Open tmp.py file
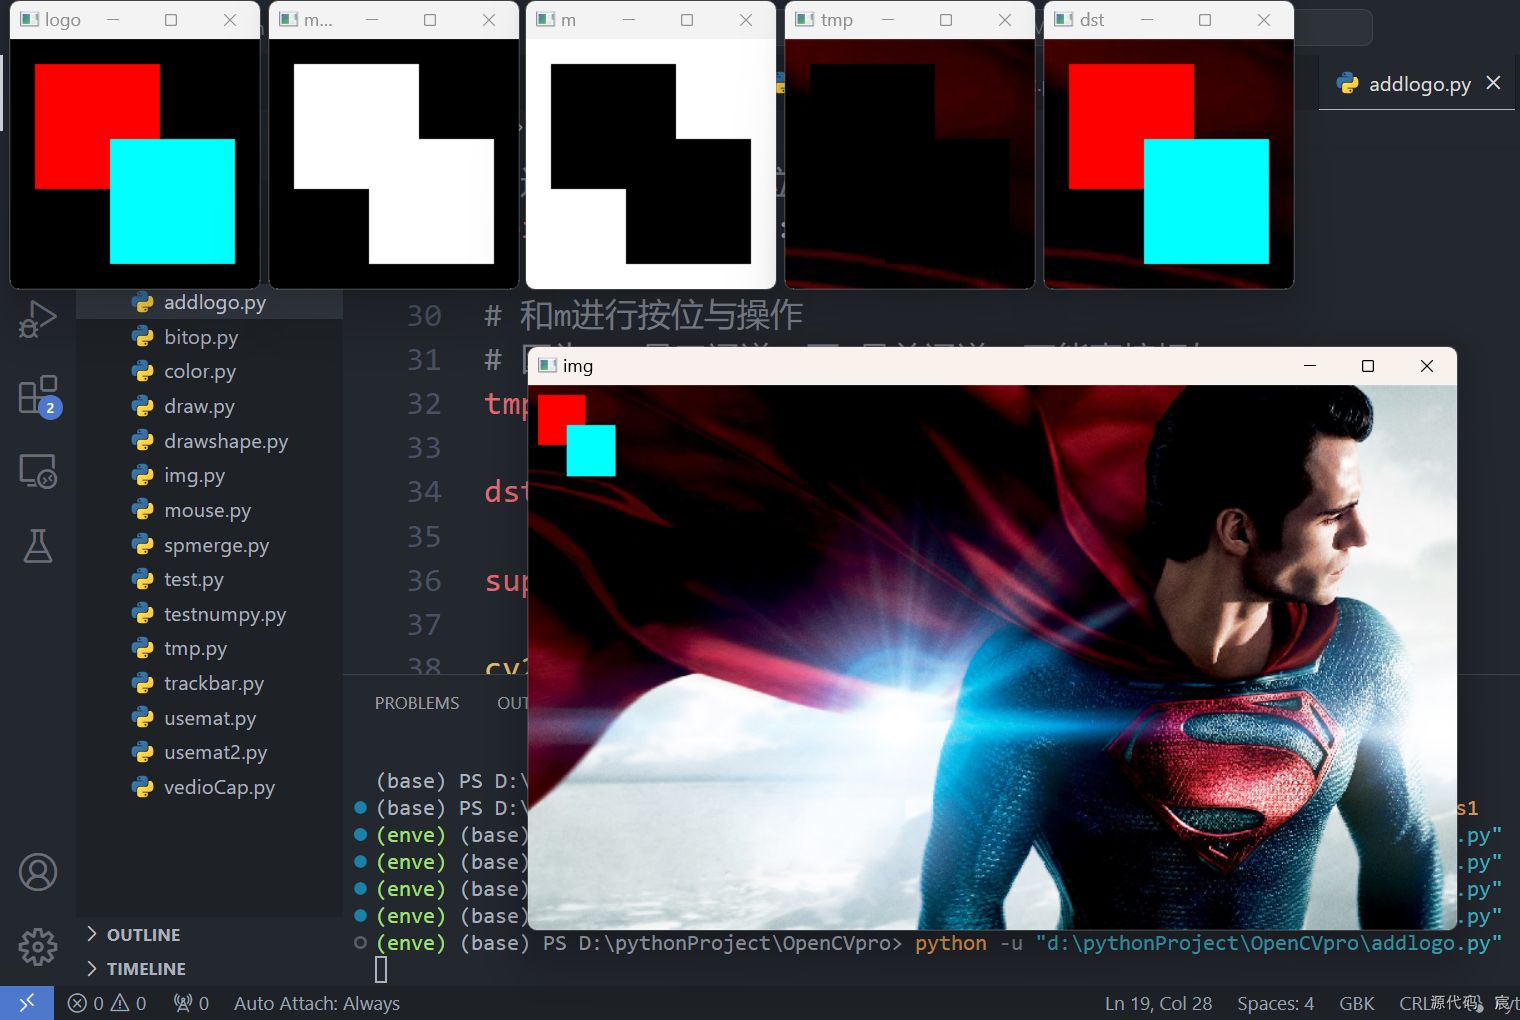The image size is (1520, 1020). point(209,648)
